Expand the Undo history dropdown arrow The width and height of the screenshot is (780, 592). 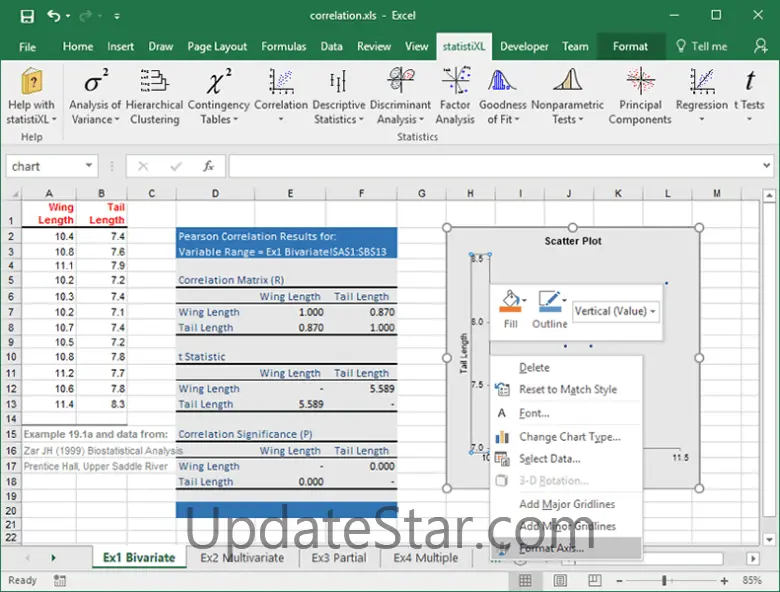click(68, 16)
